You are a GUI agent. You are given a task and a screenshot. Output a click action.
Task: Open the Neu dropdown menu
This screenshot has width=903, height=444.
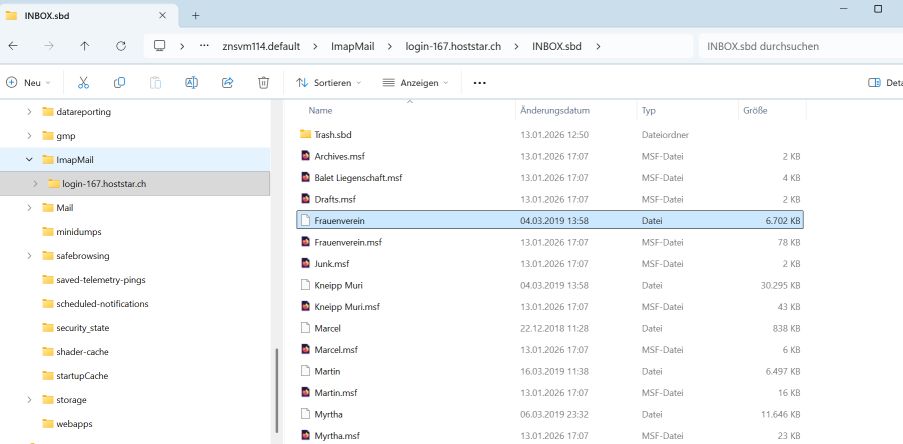[30, 83]
